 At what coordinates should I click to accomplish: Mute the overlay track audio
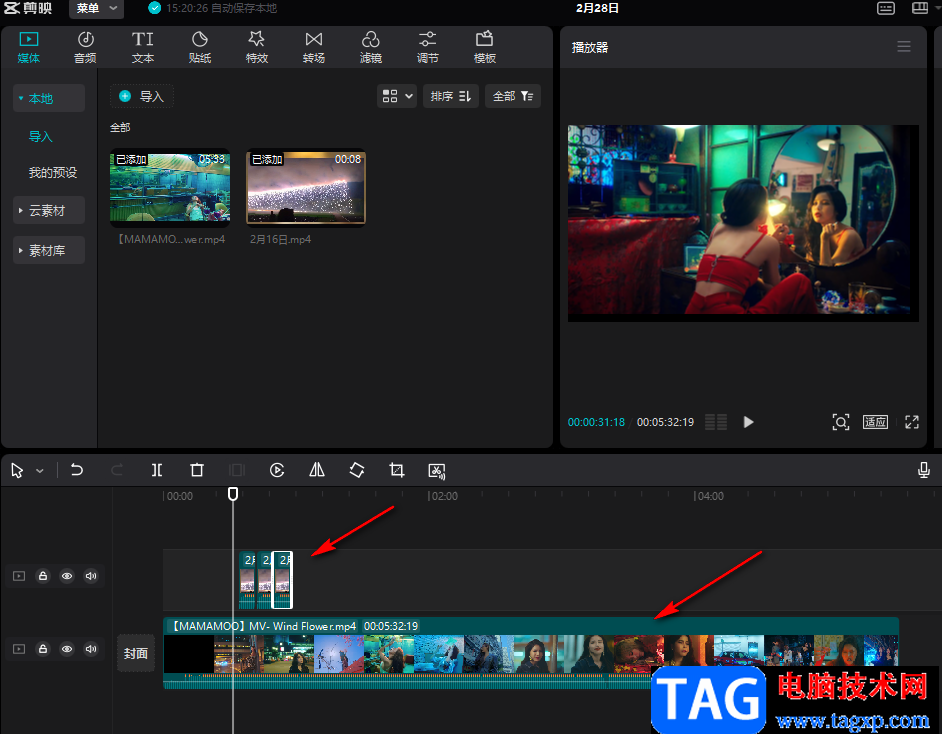point(91,576)
